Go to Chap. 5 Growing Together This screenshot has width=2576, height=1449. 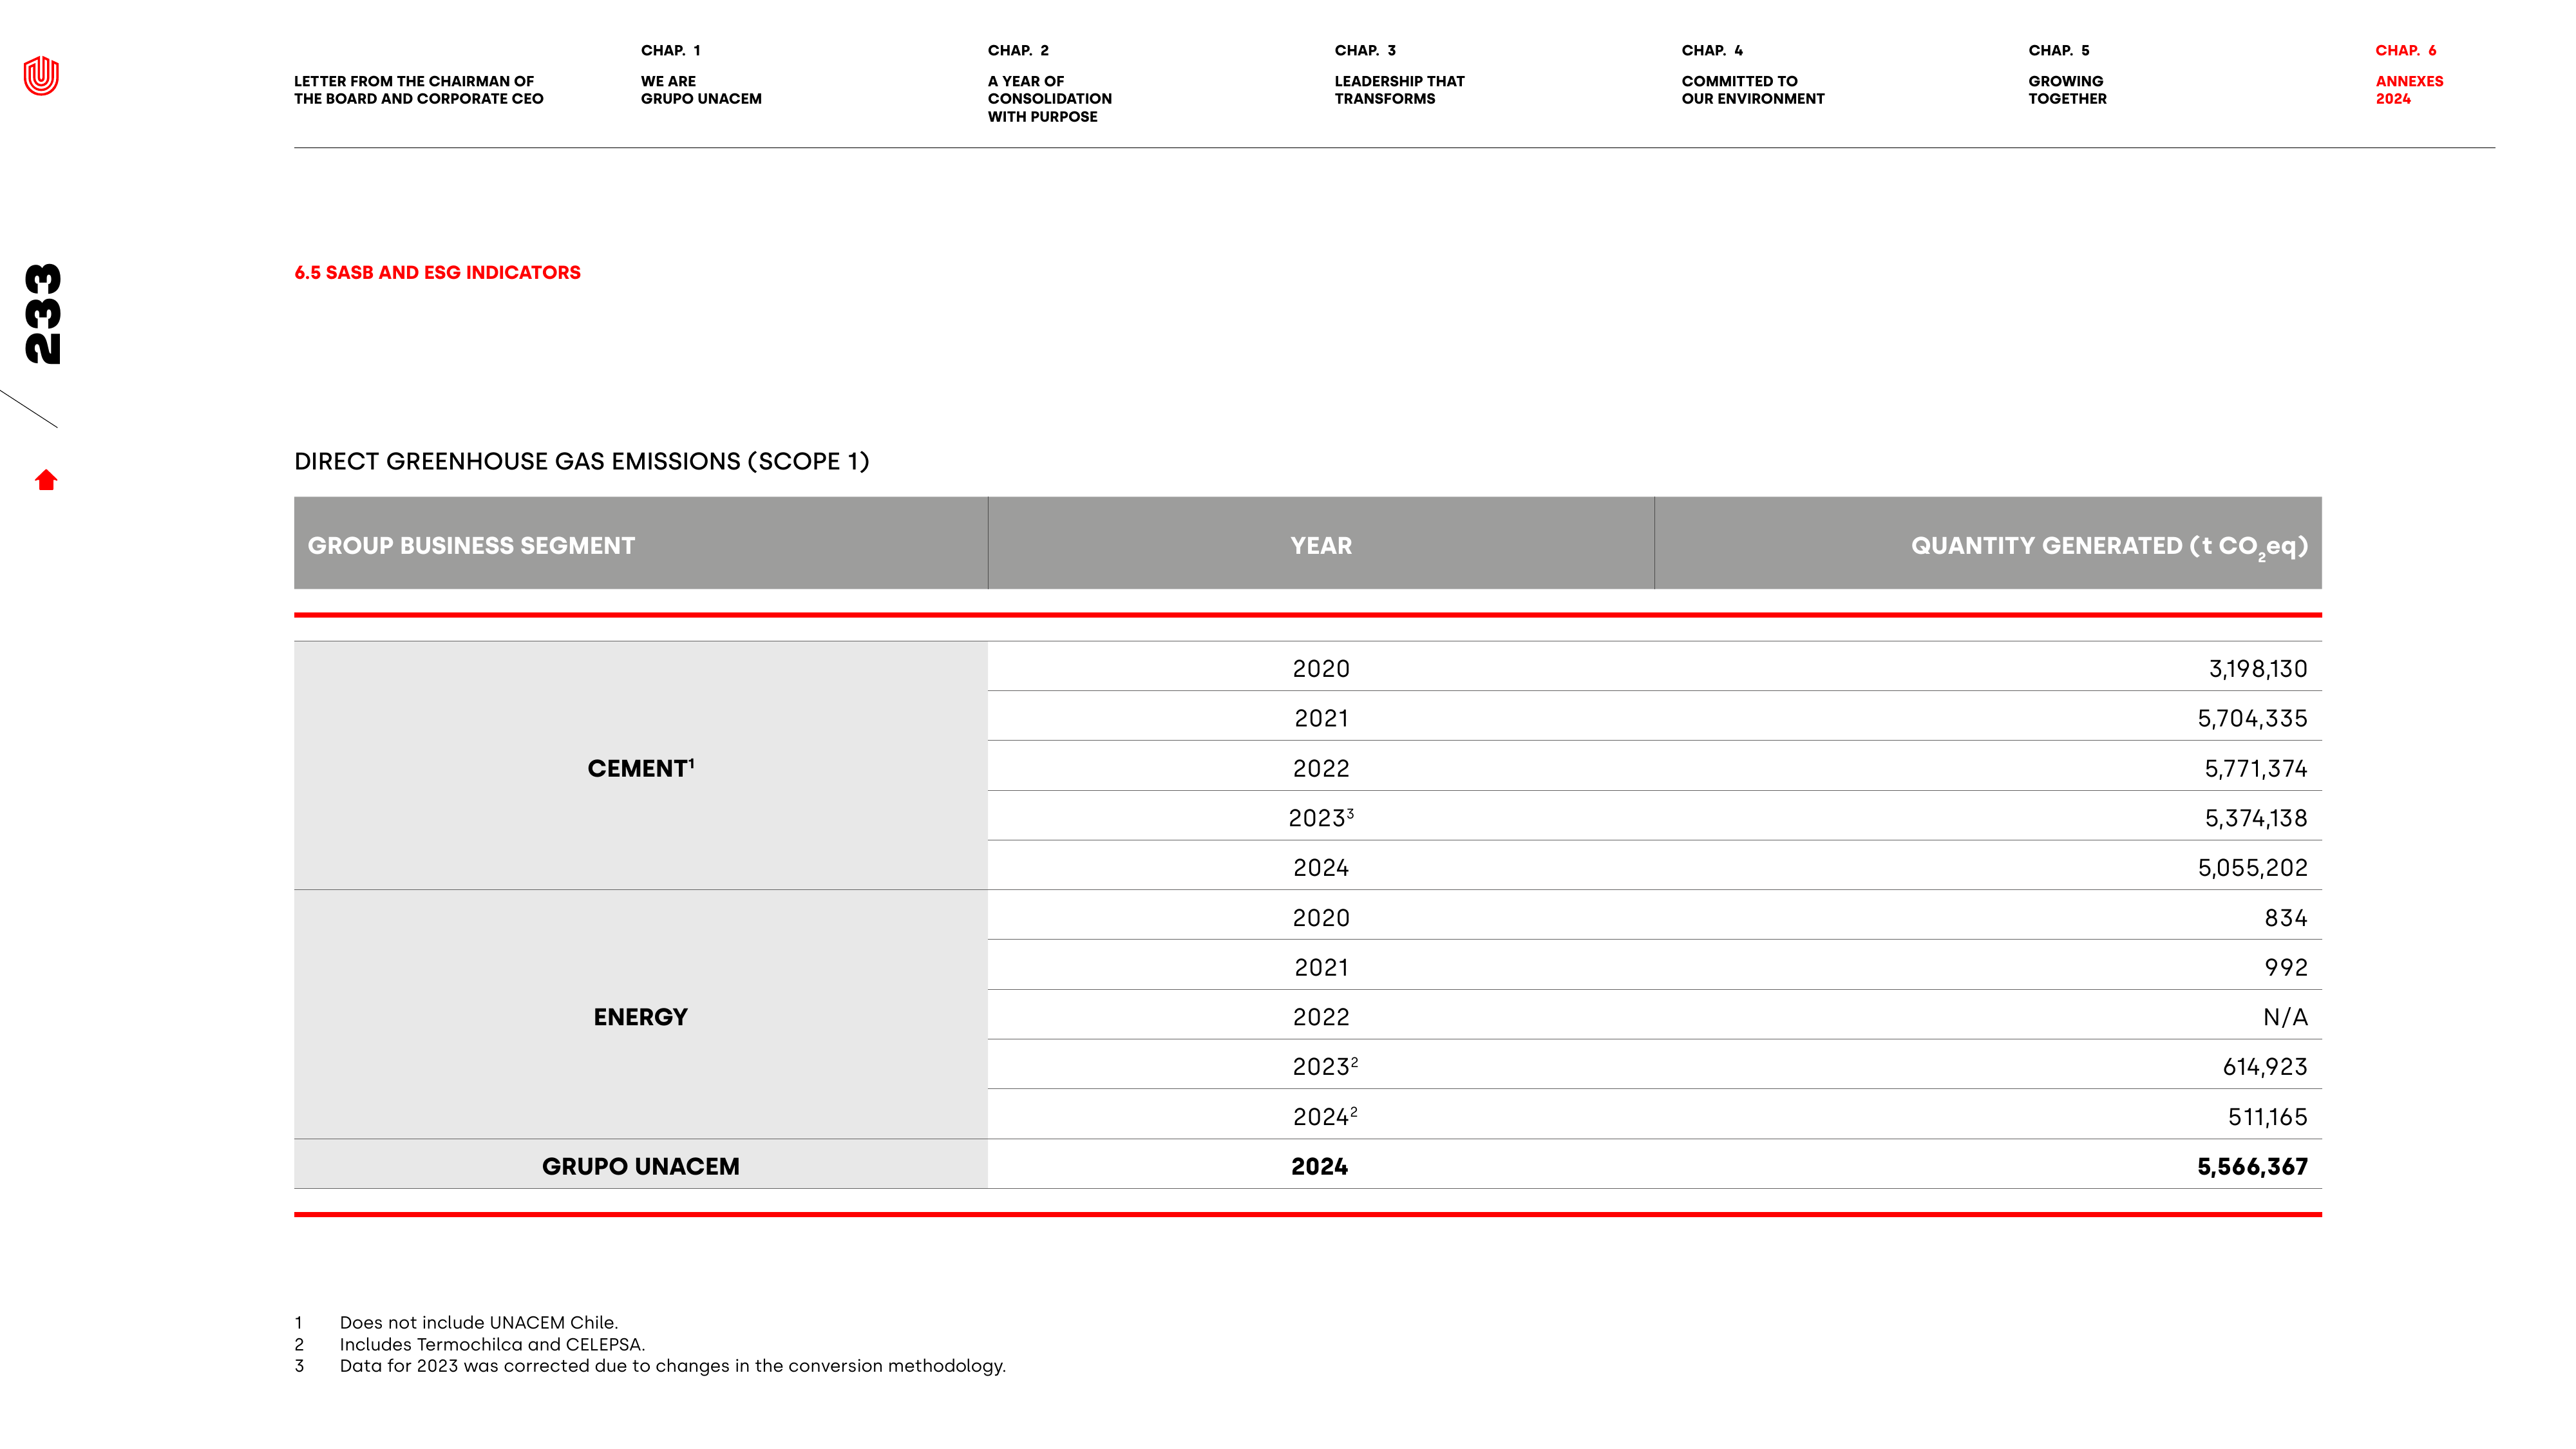[2067, 75]
